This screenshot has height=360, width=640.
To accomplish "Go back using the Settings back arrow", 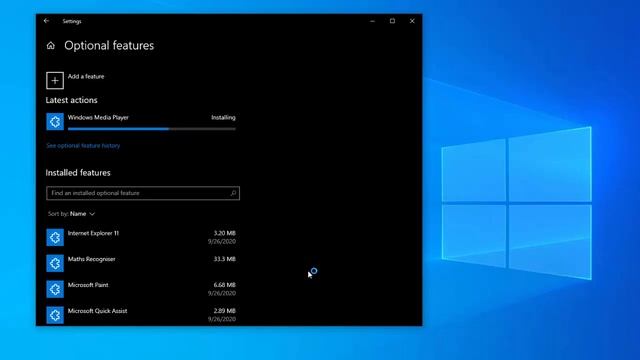I will coord(47,21).
